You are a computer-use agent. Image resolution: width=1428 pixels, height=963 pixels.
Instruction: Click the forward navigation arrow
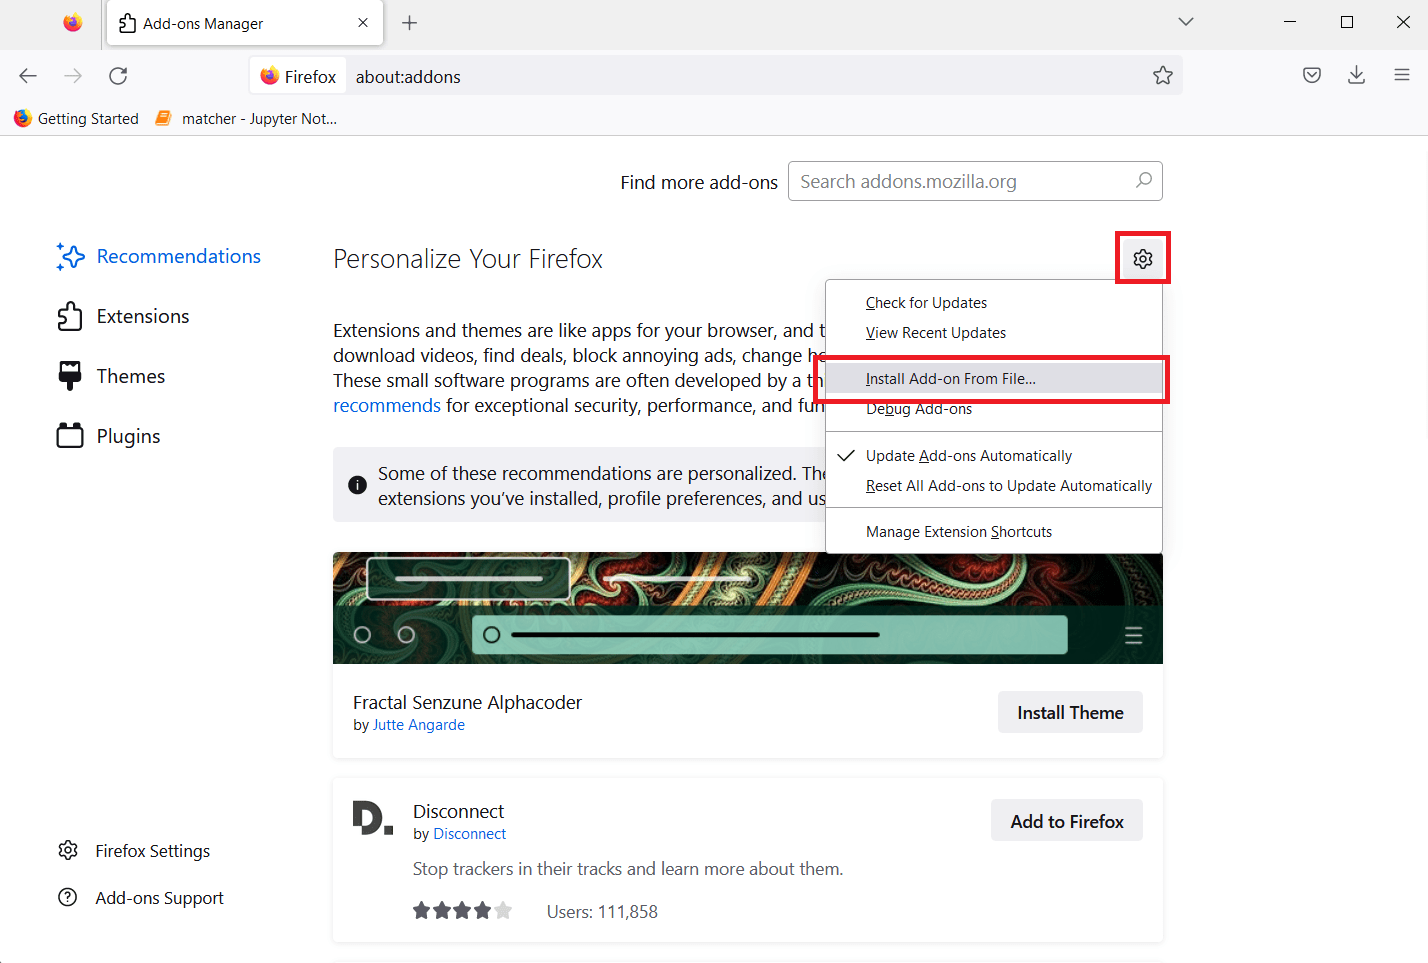click(73, 76)
